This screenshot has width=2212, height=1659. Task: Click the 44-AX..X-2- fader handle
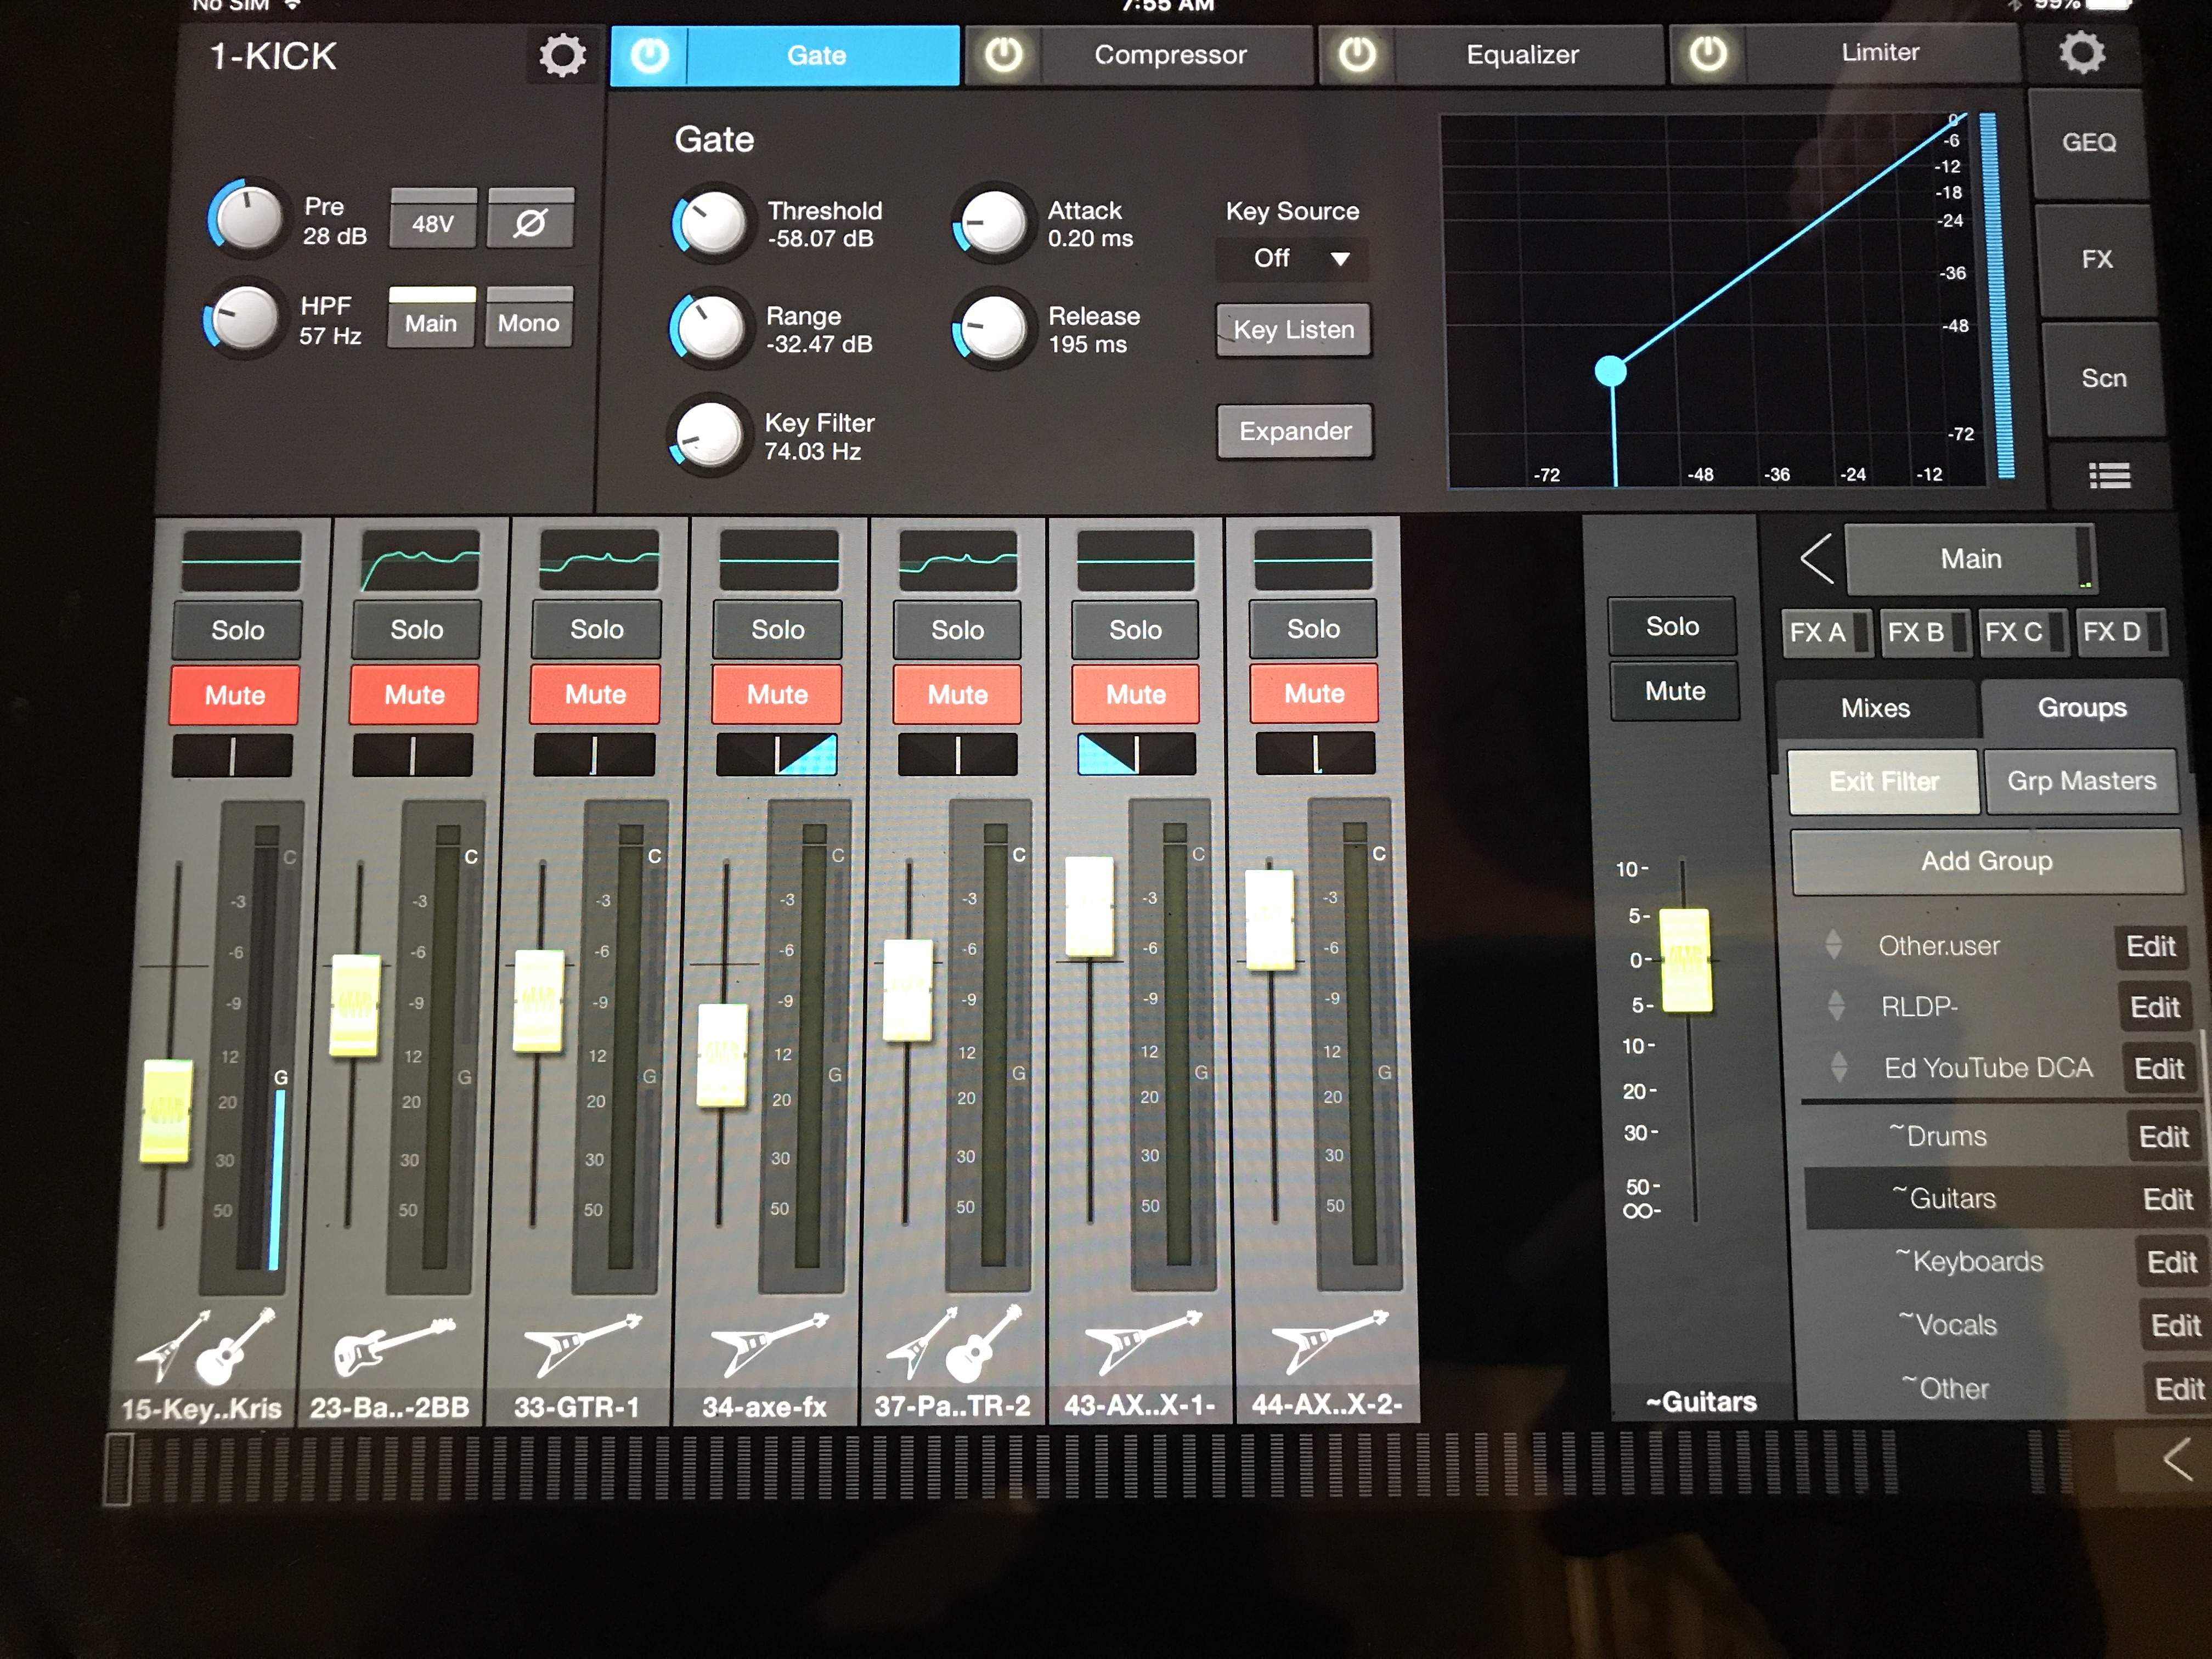(1270, 919)
